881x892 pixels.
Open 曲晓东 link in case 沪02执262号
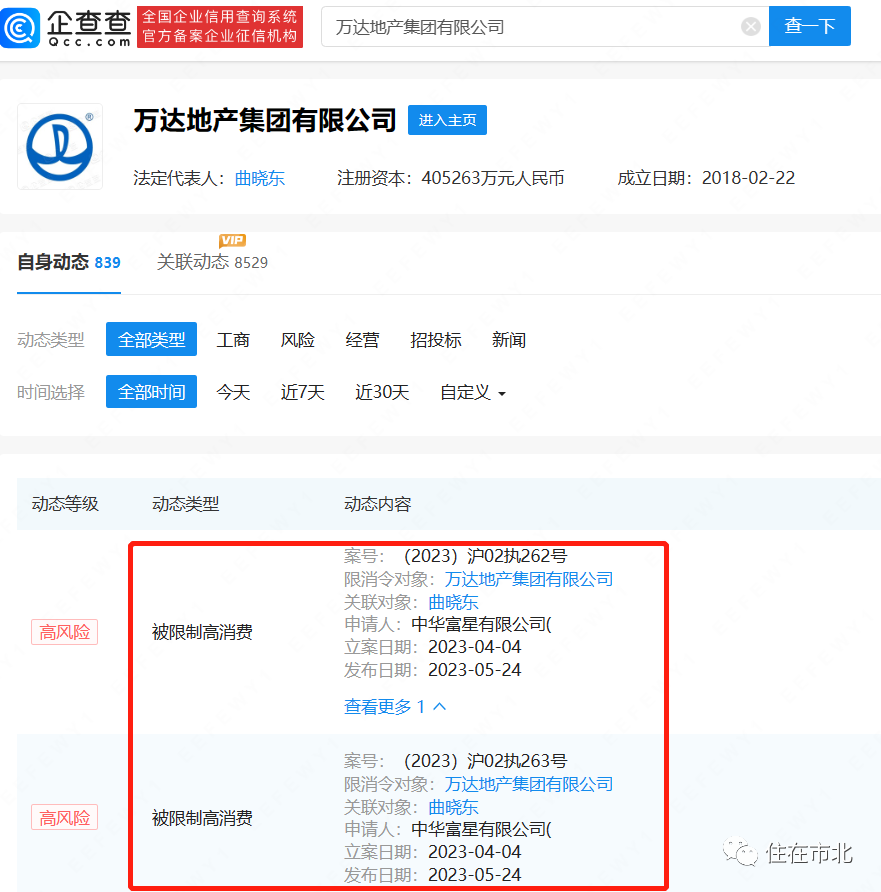[x=453, y=602]
